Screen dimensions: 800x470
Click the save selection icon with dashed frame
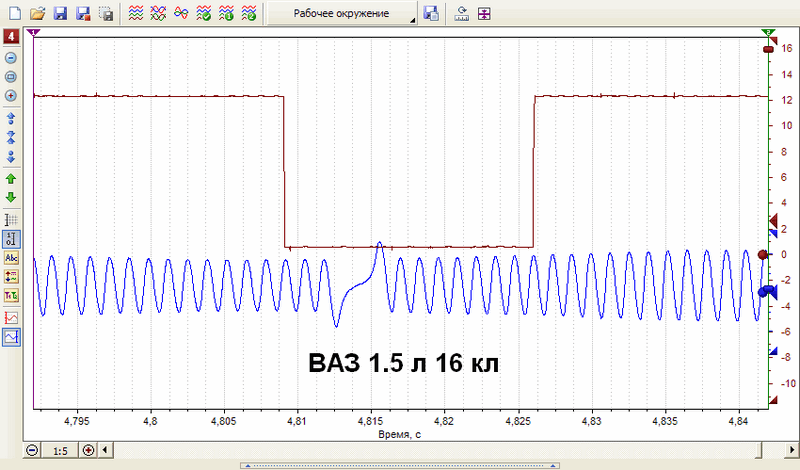coord(106,13)
